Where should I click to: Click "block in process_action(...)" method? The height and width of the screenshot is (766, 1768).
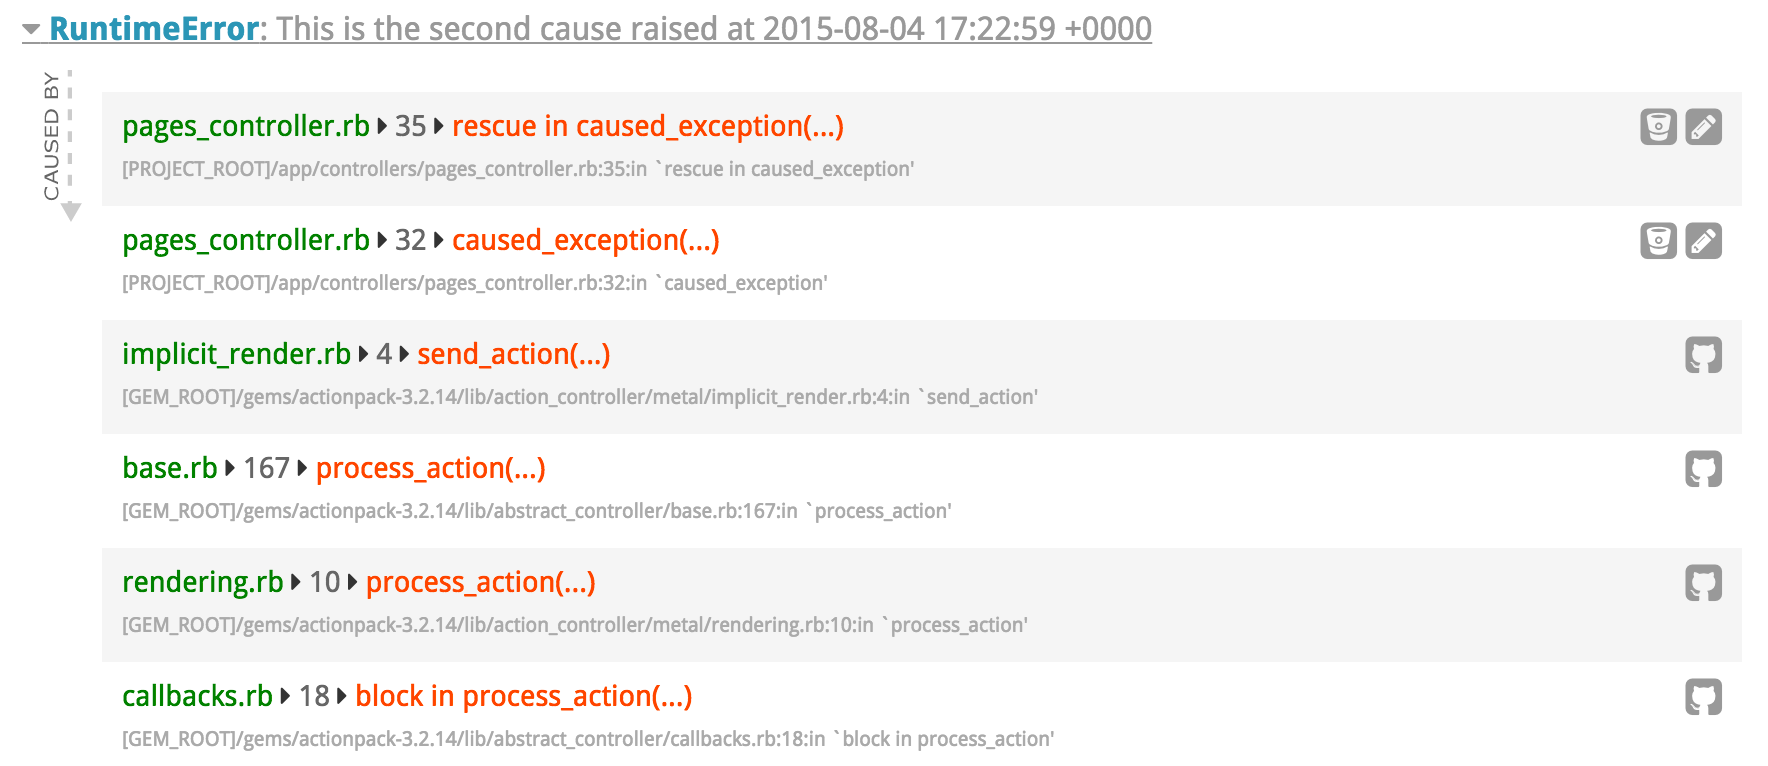(x=523, y=697)
